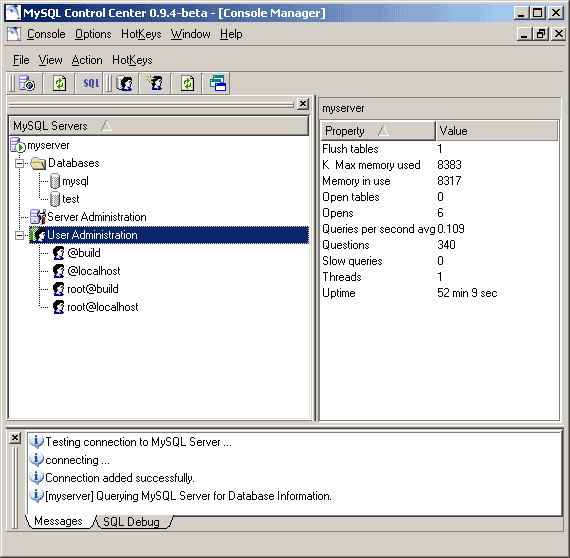
Task: Sort by the Property column header
Action: pyautogui.click(x=378, y=131)
